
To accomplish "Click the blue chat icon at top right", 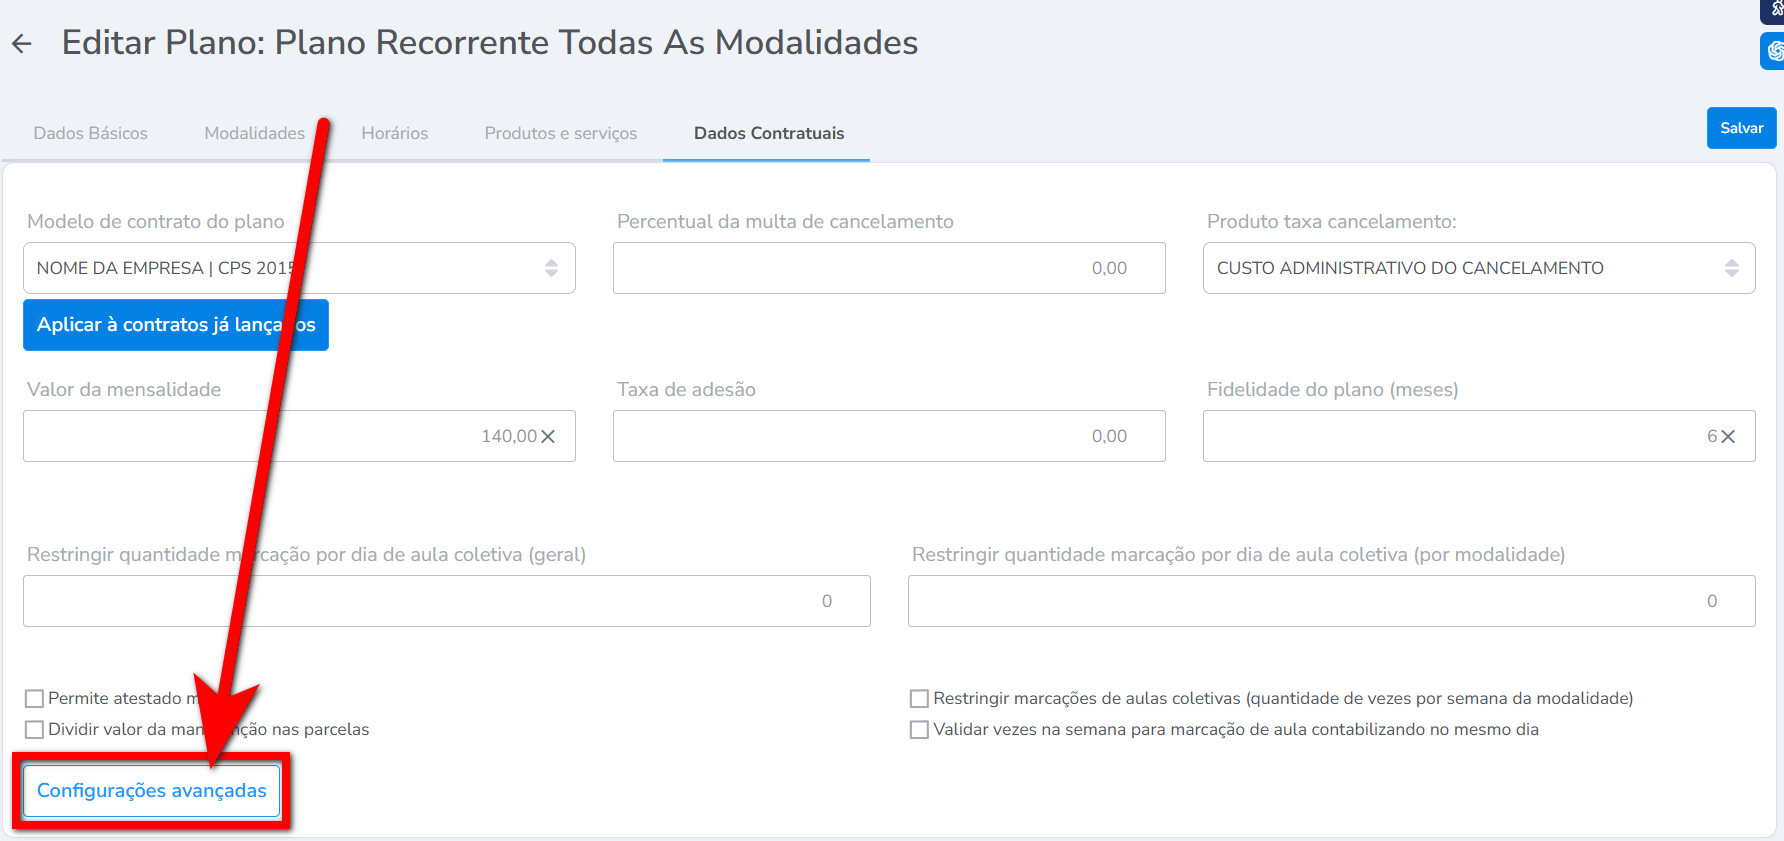I will click(1773, 51).
